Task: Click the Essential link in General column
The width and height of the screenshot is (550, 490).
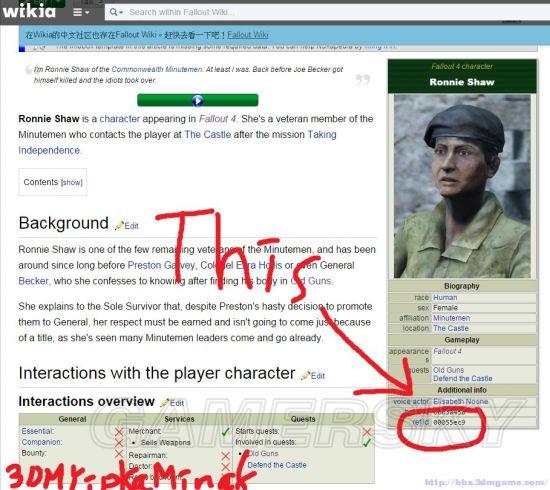Action: (x=38, y=431)
